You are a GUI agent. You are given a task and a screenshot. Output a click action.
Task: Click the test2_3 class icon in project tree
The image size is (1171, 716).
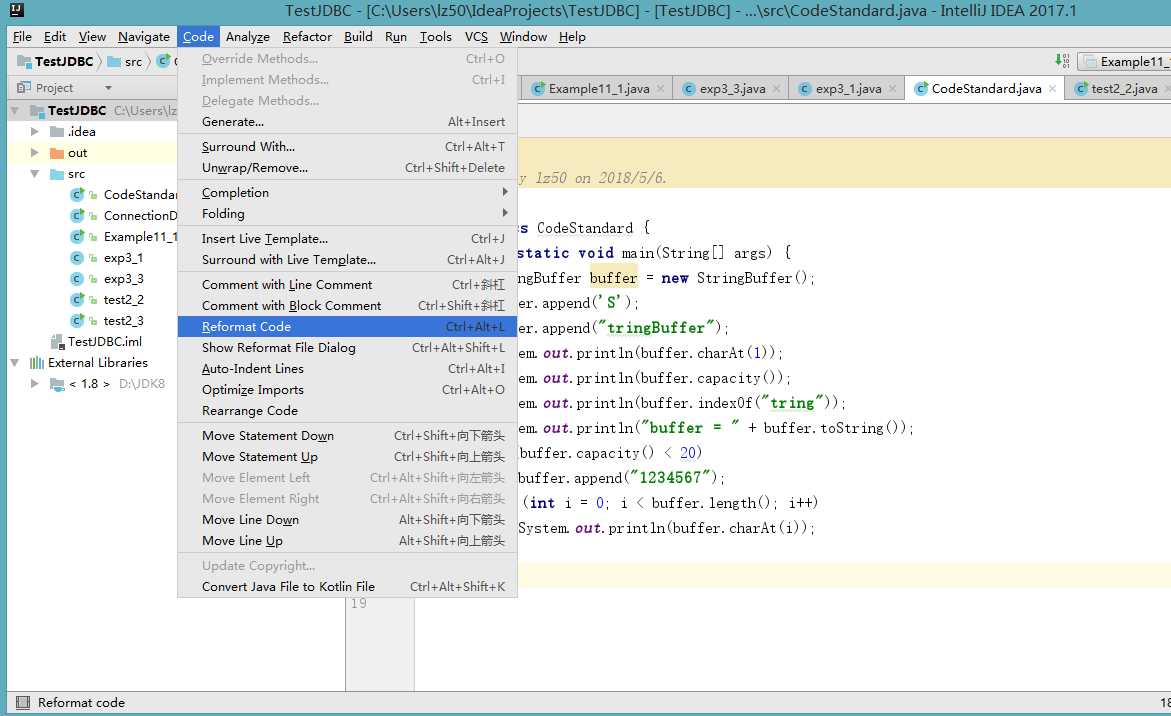77,320
